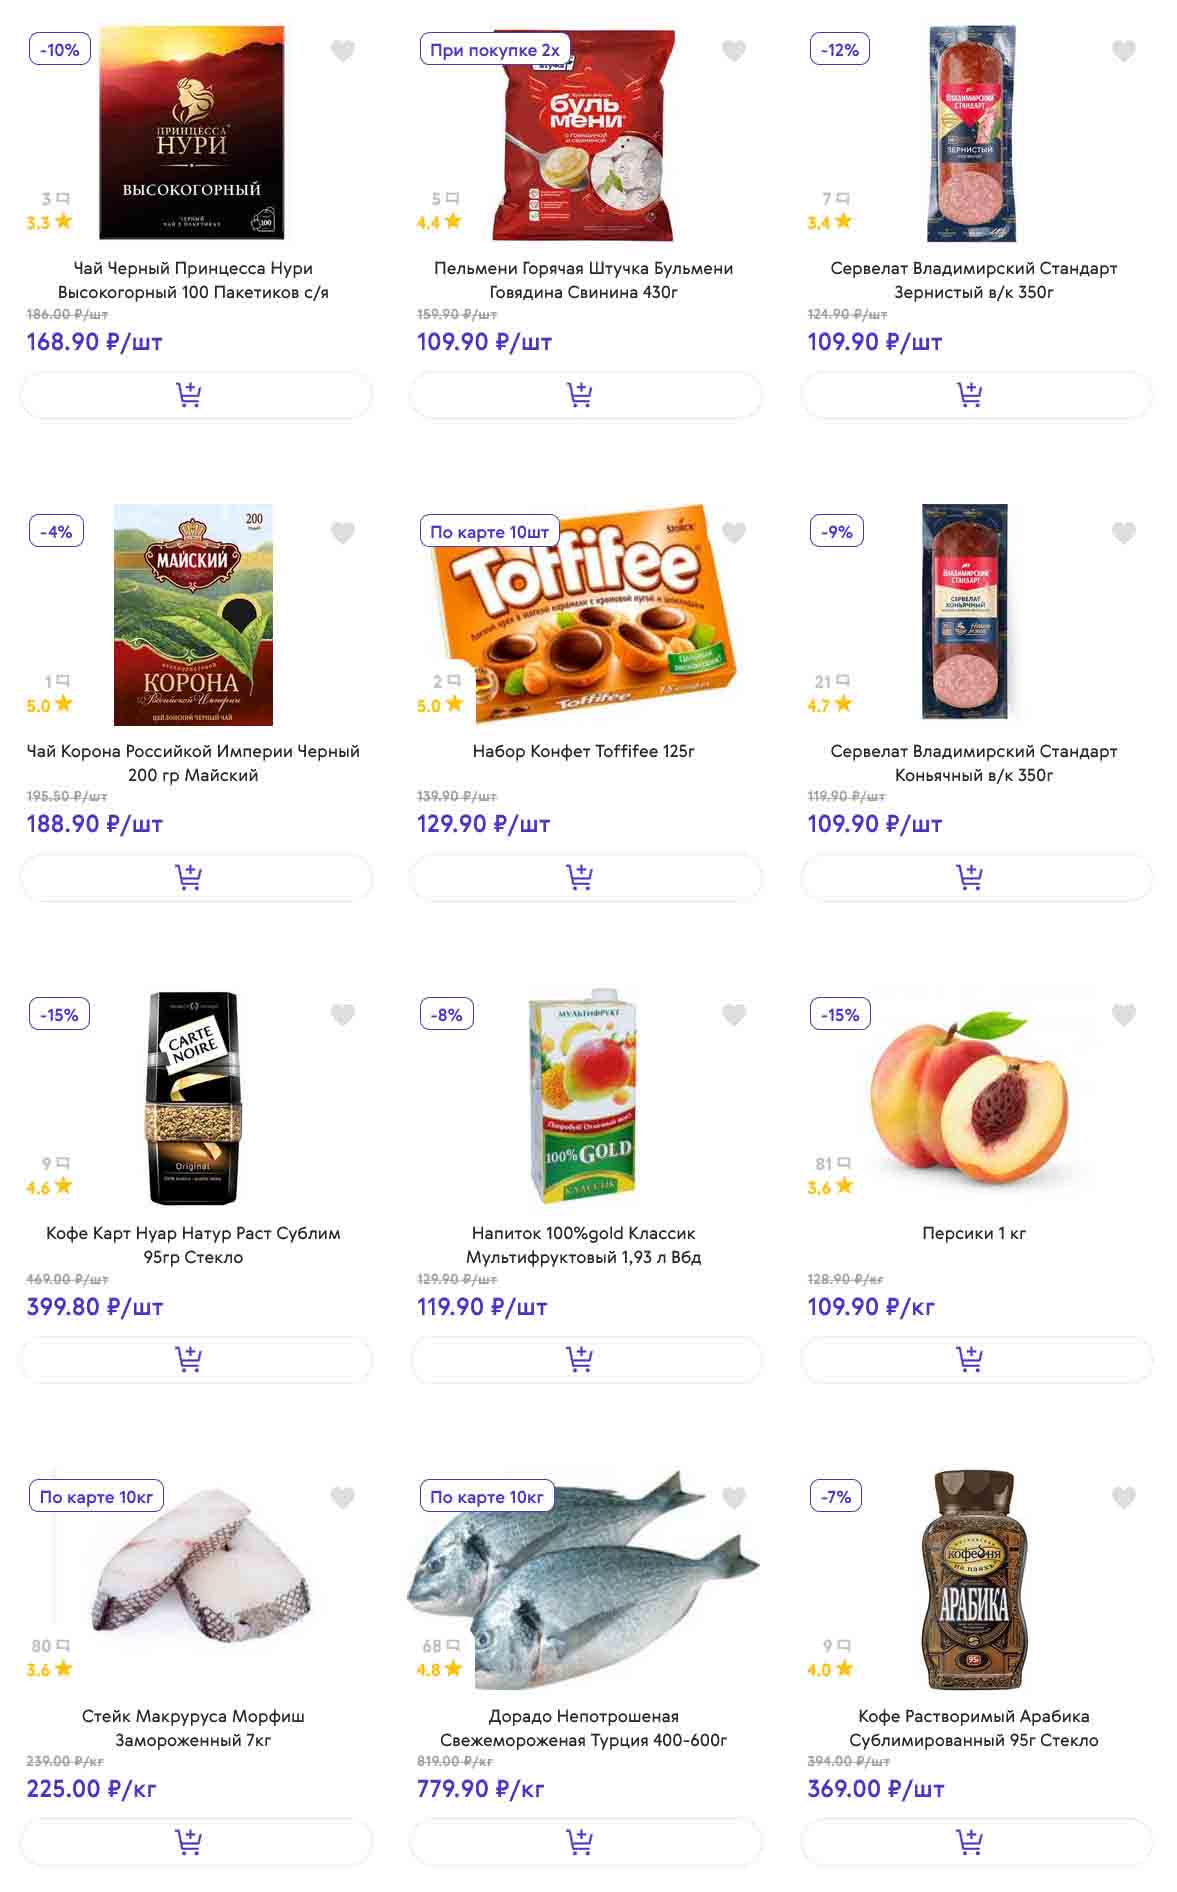
Task: Favorite the Майский Корона tea
Action: coord(343,532)
